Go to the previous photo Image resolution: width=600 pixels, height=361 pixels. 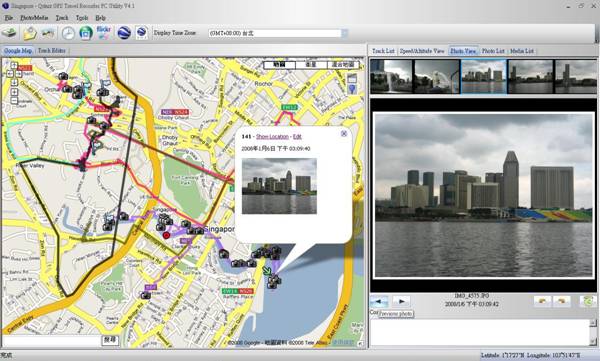[x=380, y=301]
